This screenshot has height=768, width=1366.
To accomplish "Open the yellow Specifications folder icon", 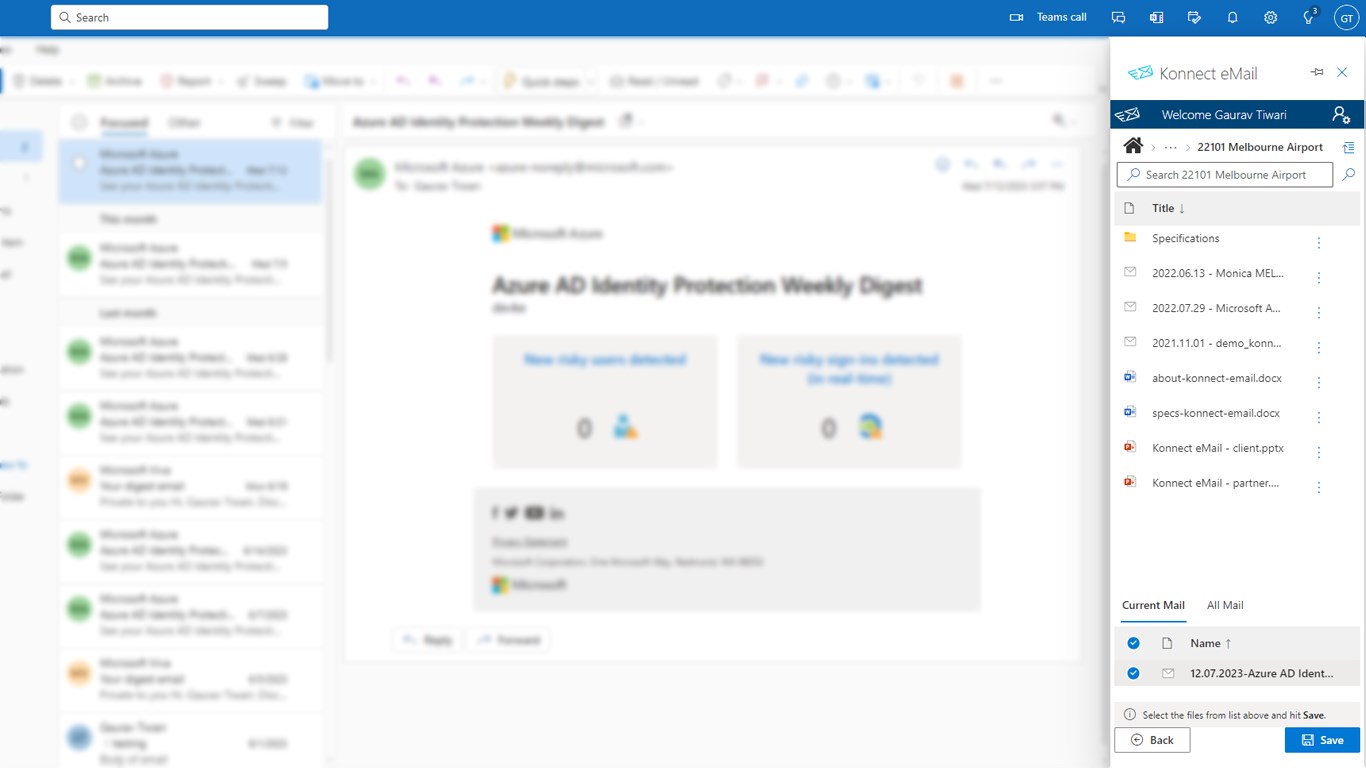I will pos(1130,238).
